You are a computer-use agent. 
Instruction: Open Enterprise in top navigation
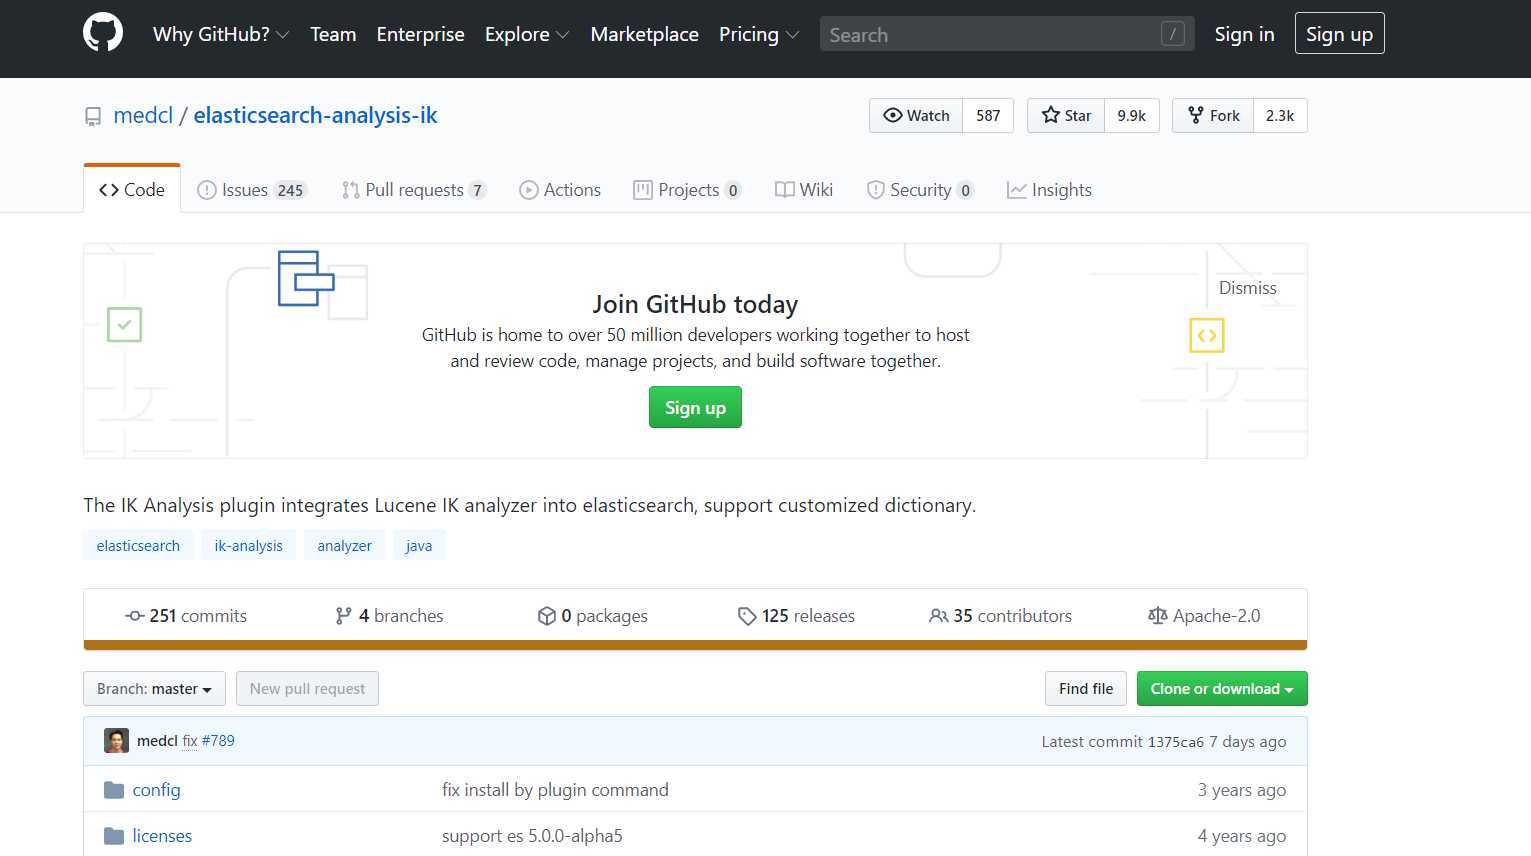click(x=420, y=34)
